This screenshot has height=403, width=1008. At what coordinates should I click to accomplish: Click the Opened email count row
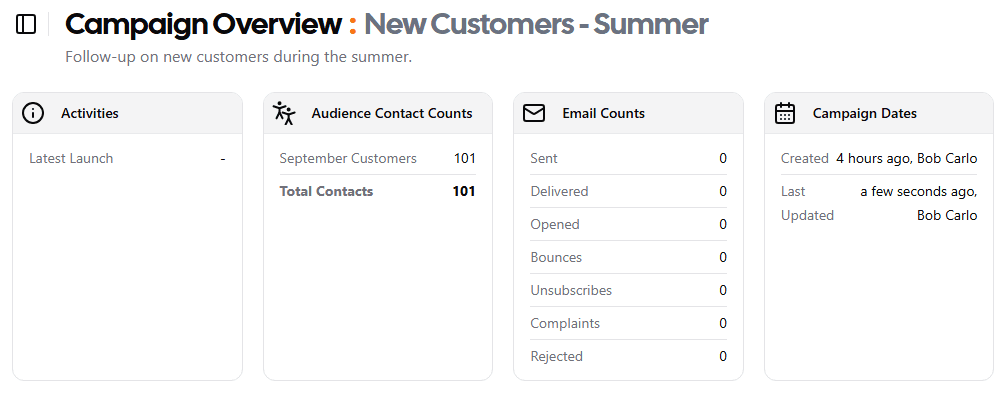628,224
